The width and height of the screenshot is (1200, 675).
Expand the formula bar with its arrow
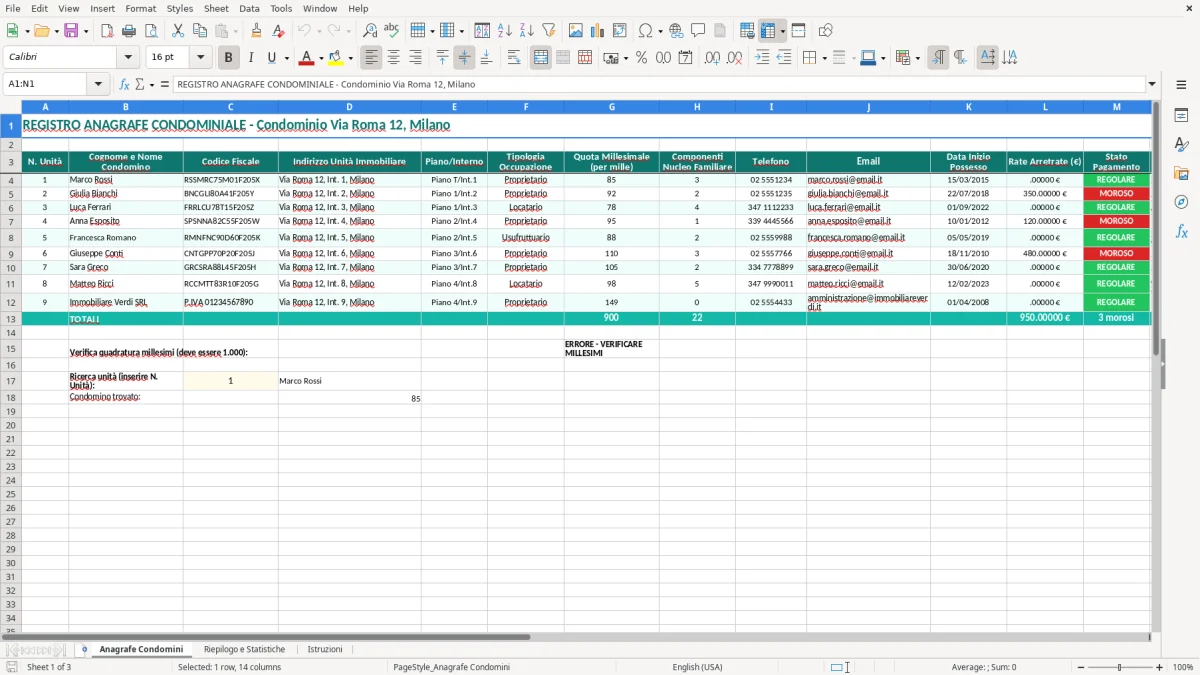pyautogui.click(x=1152, y=84)
